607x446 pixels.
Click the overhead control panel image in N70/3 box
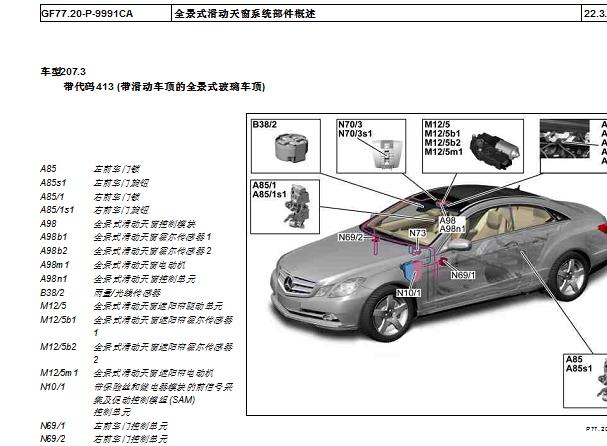tap(386, 154)
